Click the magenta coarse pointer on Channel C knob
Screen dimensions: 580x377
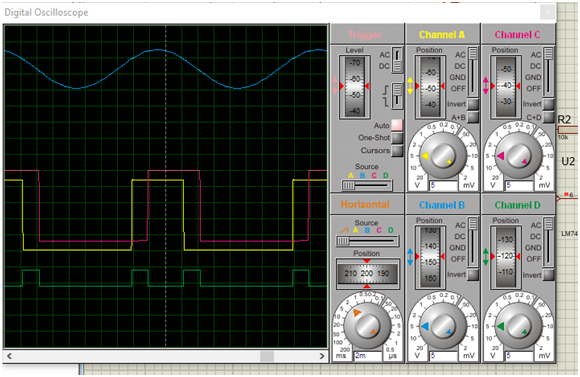click(x=500, y=156)
